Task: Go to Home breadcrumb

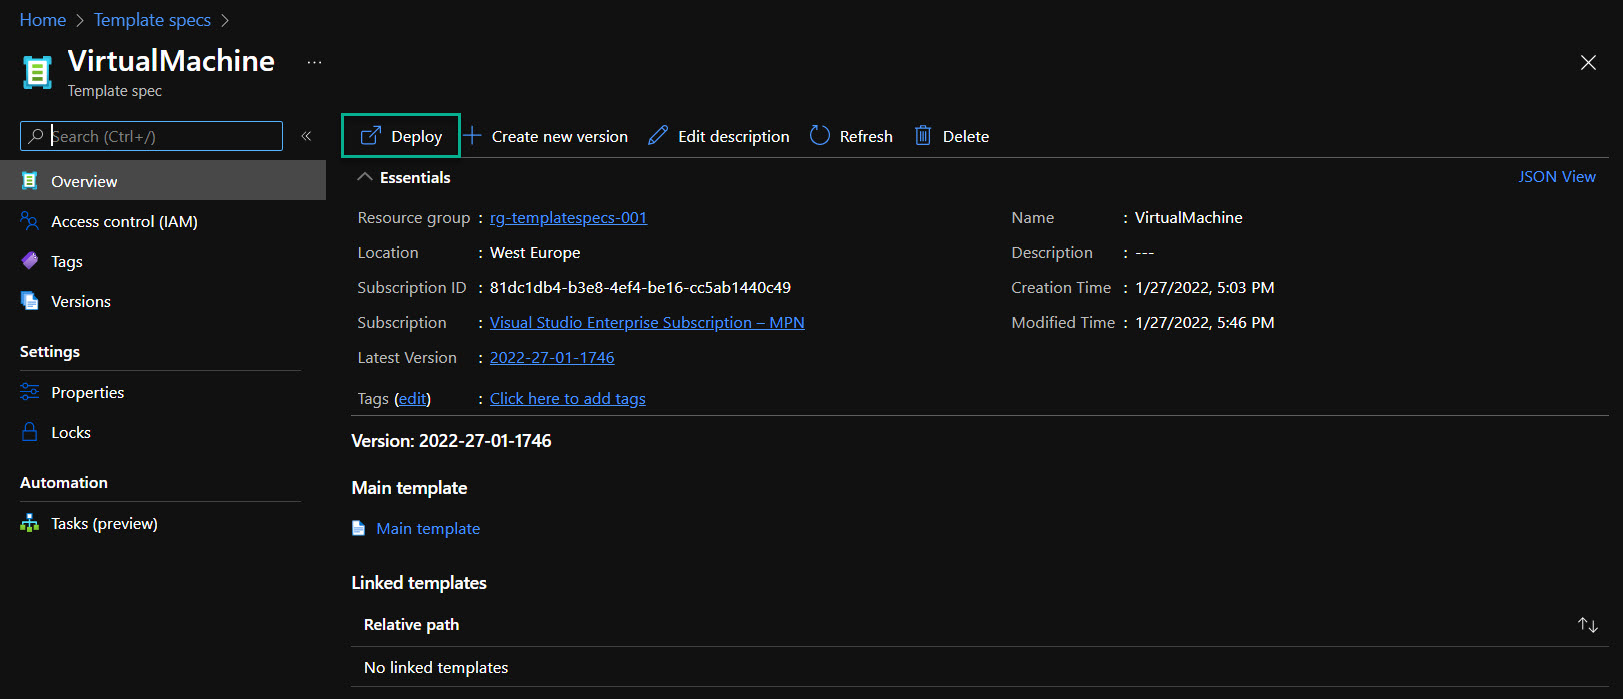Action: 43,20
